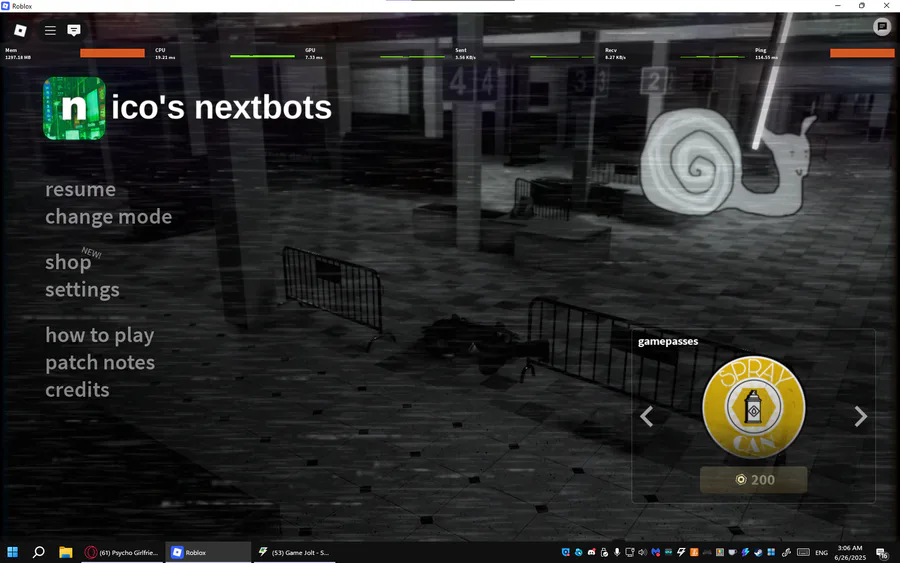This screenshot has width=900, height=563.
Task: Open the clock showing 3:06 AM
Action: click(850, 553)
